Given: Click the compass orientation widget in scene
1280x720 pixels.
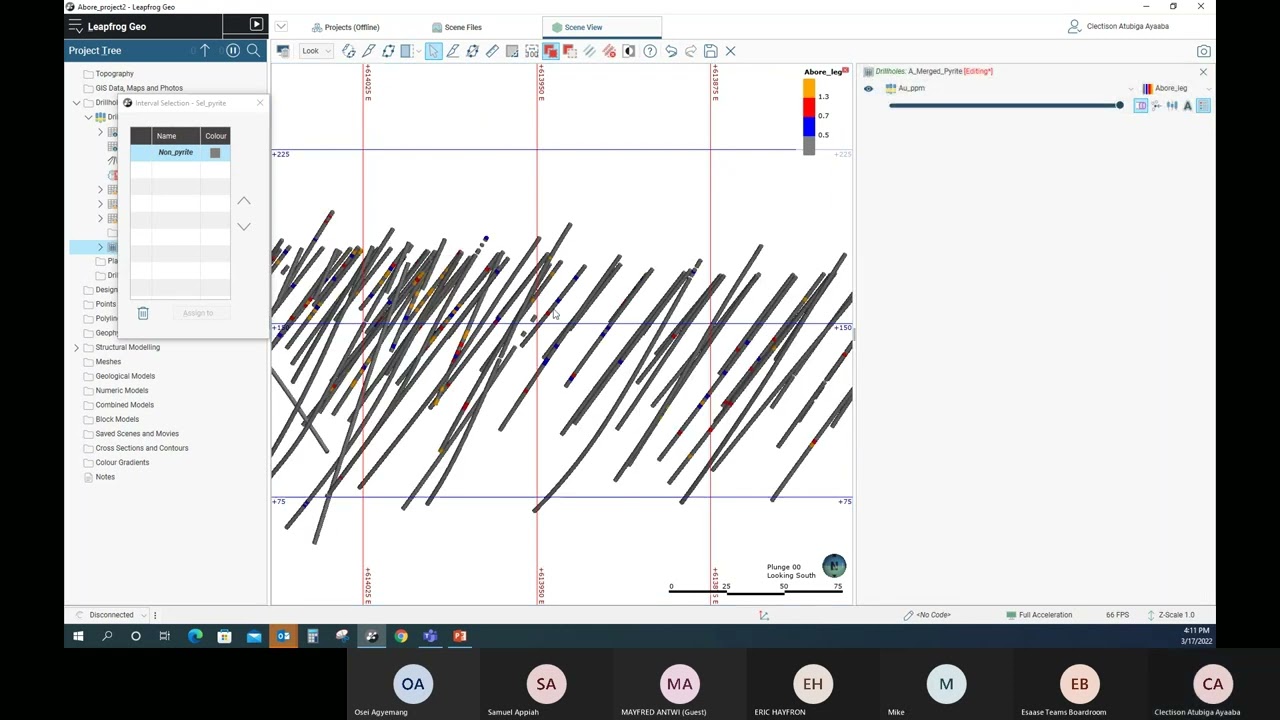Looking at the screenshot, I should coord(833,566).
